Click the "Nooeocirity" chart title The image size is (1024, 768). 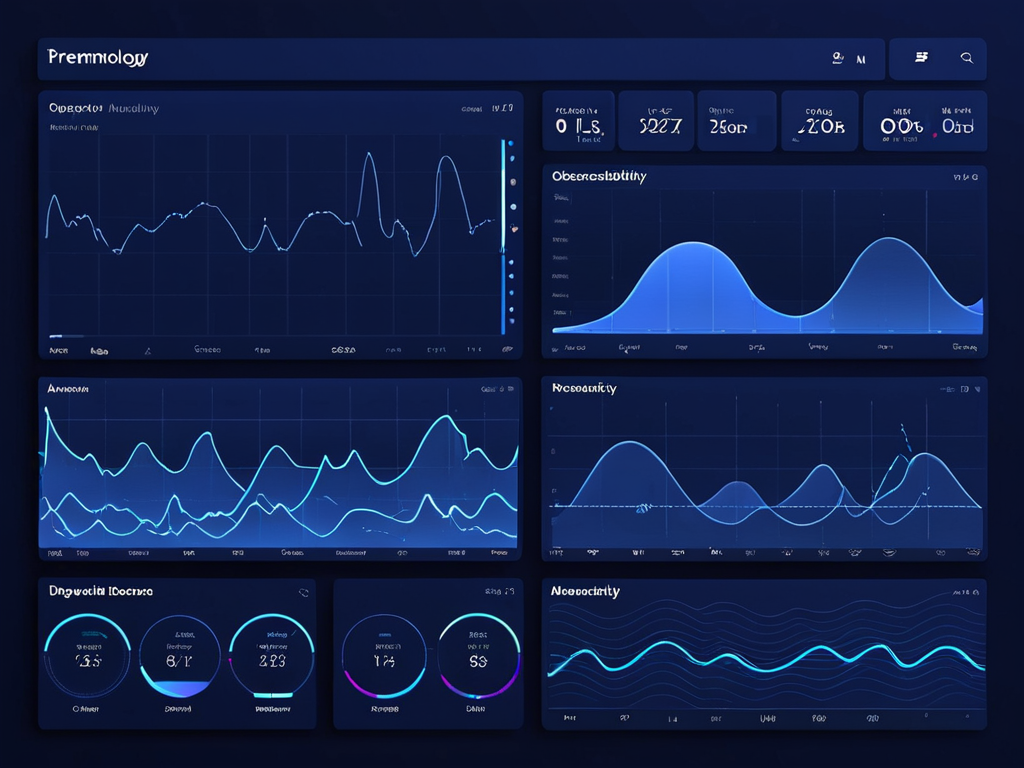point(585,591)
